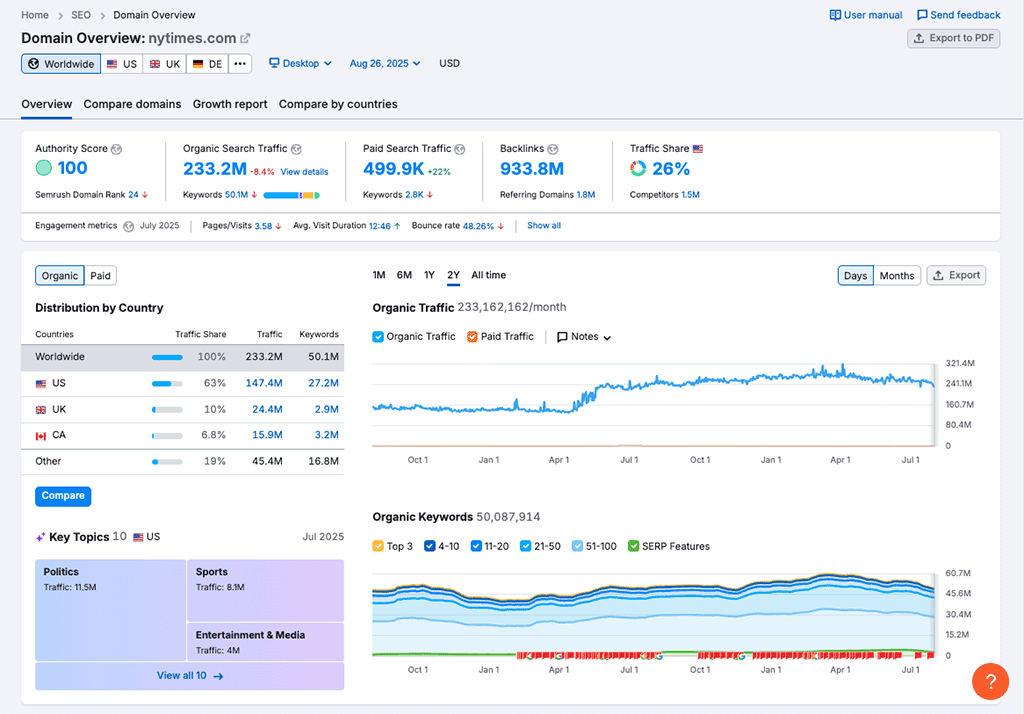The image size is (1024, 714).
Task: Select the UK flag database
Action: 165,64
